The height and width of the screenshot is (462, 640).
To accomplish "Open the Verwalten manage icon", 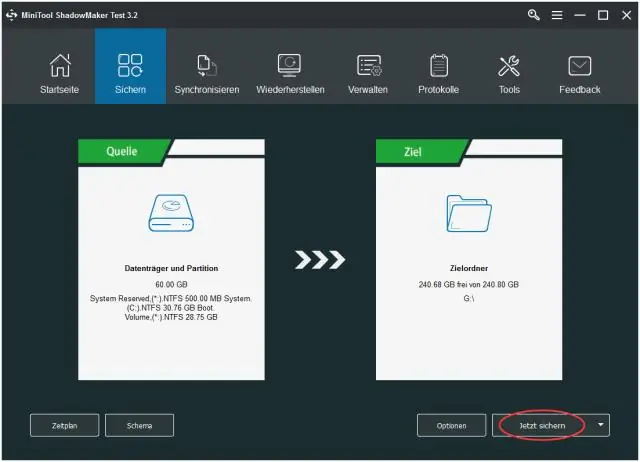I will click(369, 65).
